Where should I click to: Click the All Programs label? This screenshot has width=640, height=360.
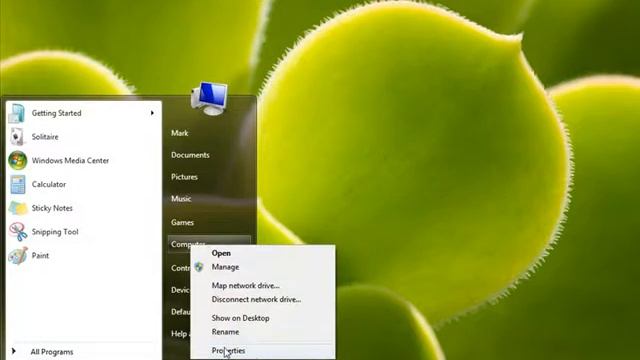pos(52,352)
